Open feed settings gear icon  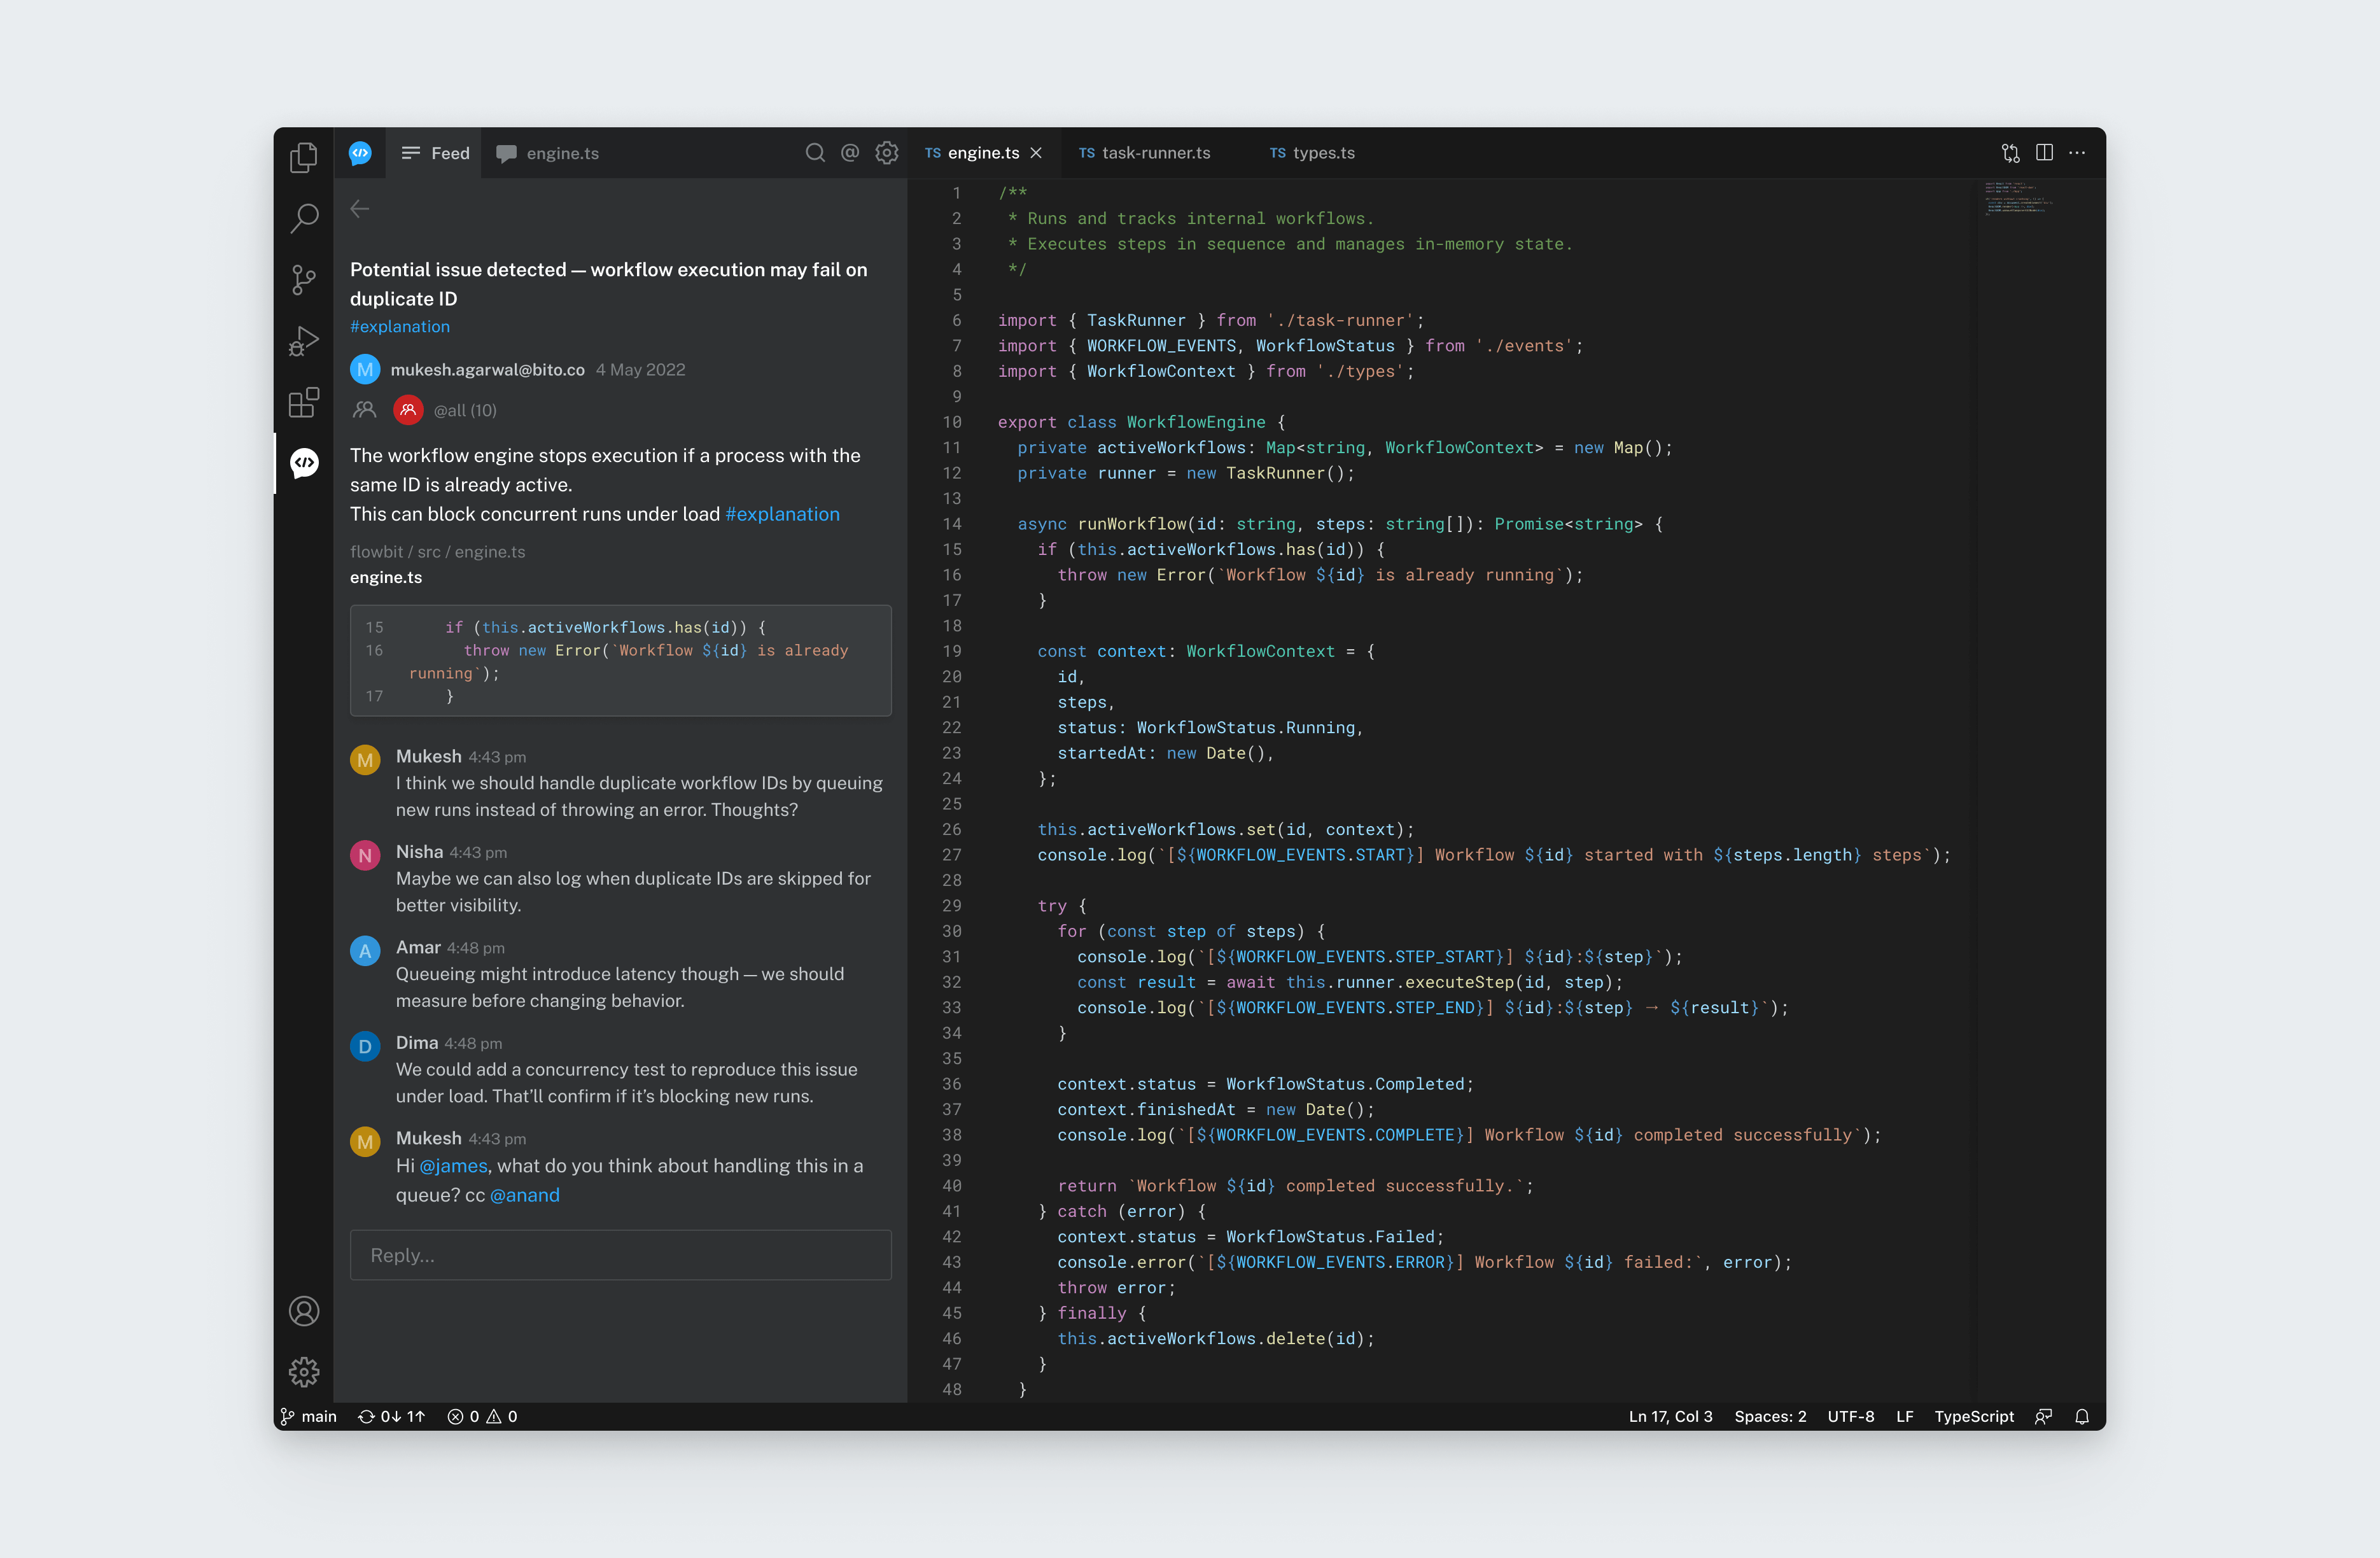[887, 152]
